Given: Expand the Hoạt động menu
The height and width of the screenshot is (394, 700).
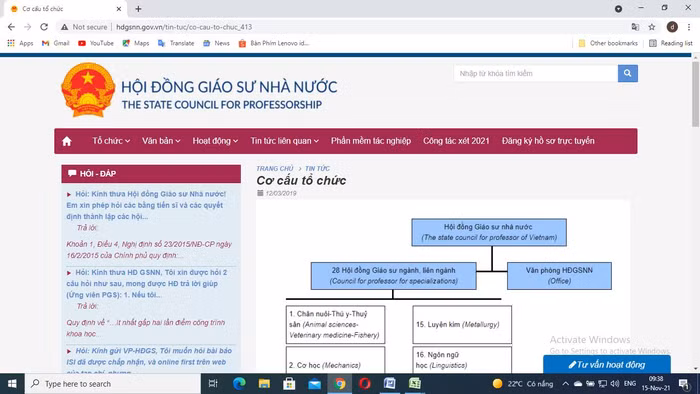Looking at the screenshot, I should (215, 141).
